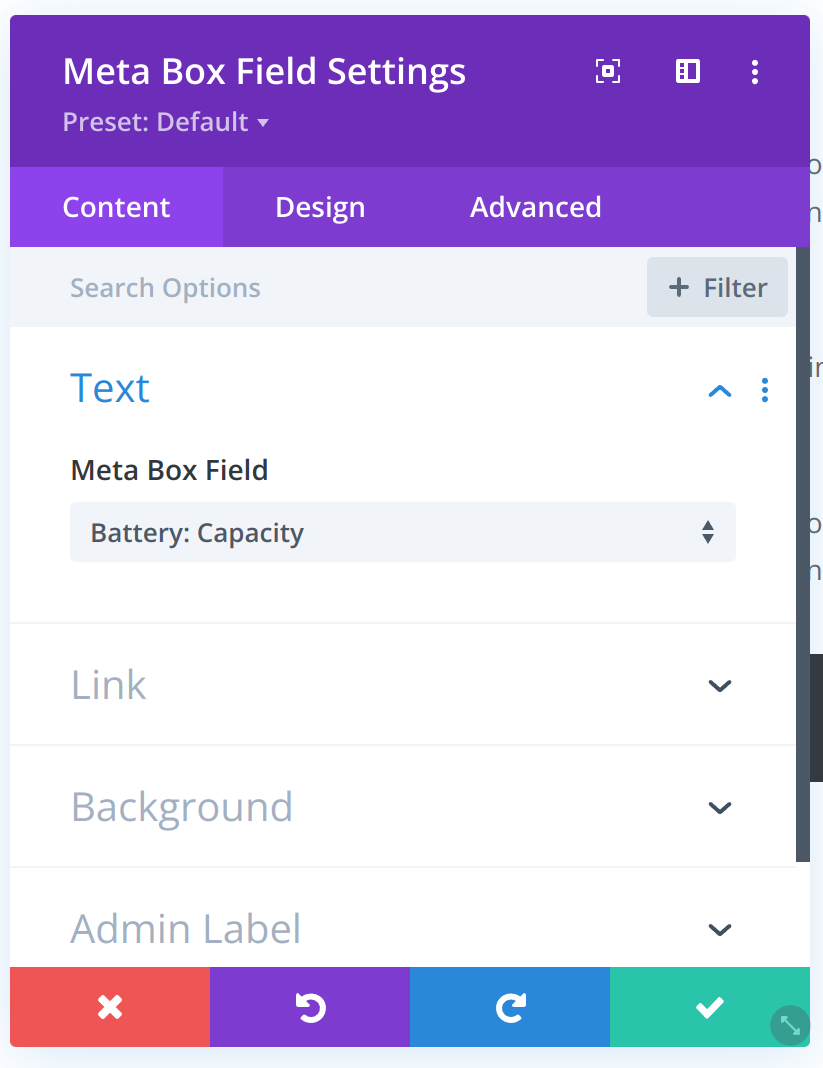
Task: Click the Filter button
Action: (717, 288)
